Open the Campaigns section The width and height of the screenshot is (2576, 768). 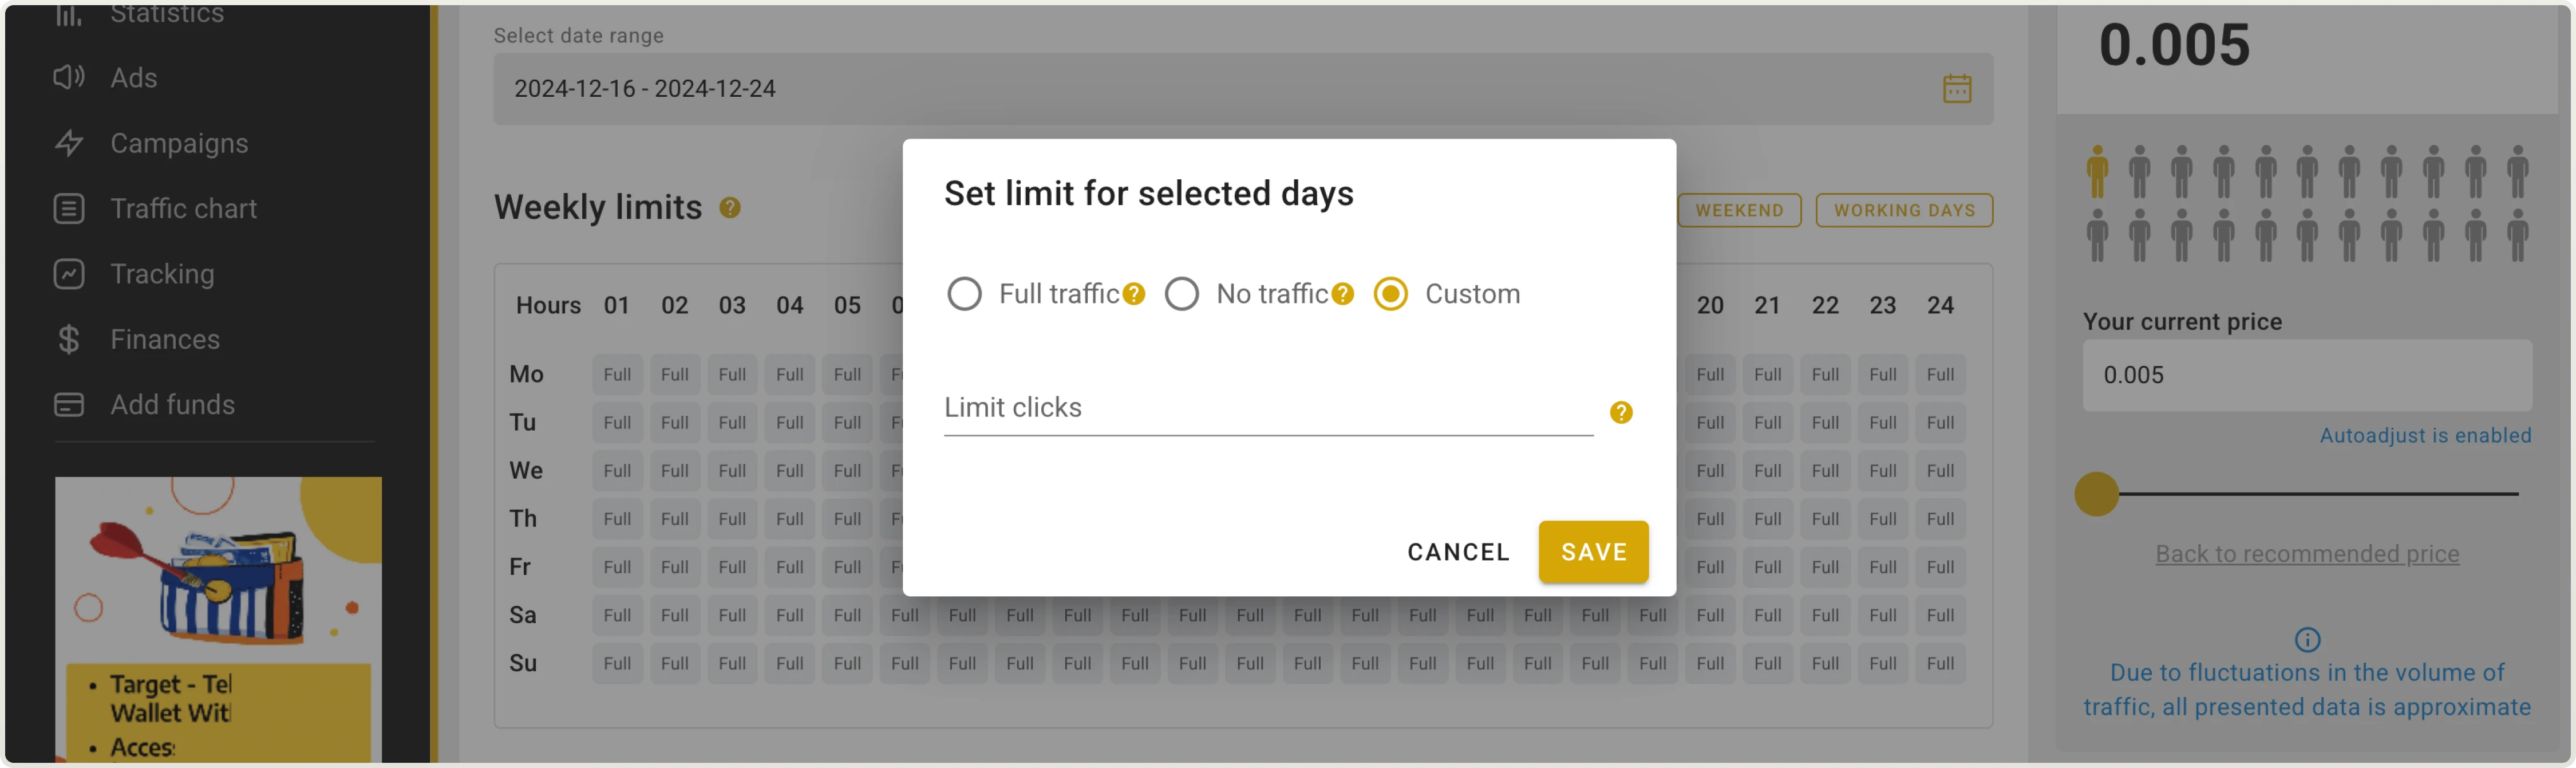click(x=180, y=143)
